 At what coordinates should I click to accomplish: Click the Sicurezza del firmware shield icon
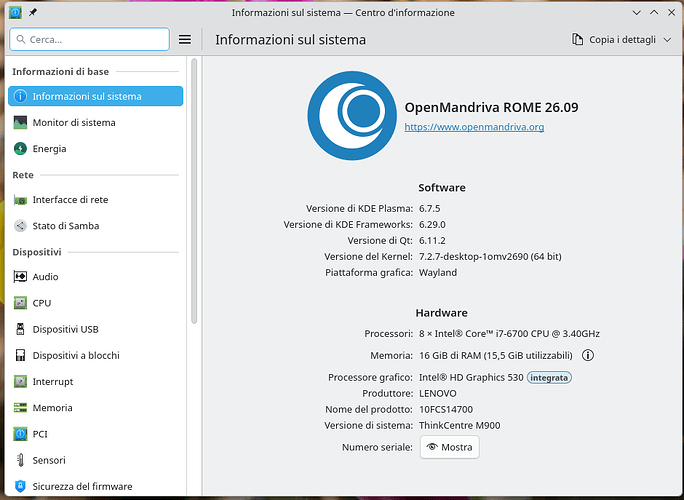pyautogui.click(x=20, y=486)
